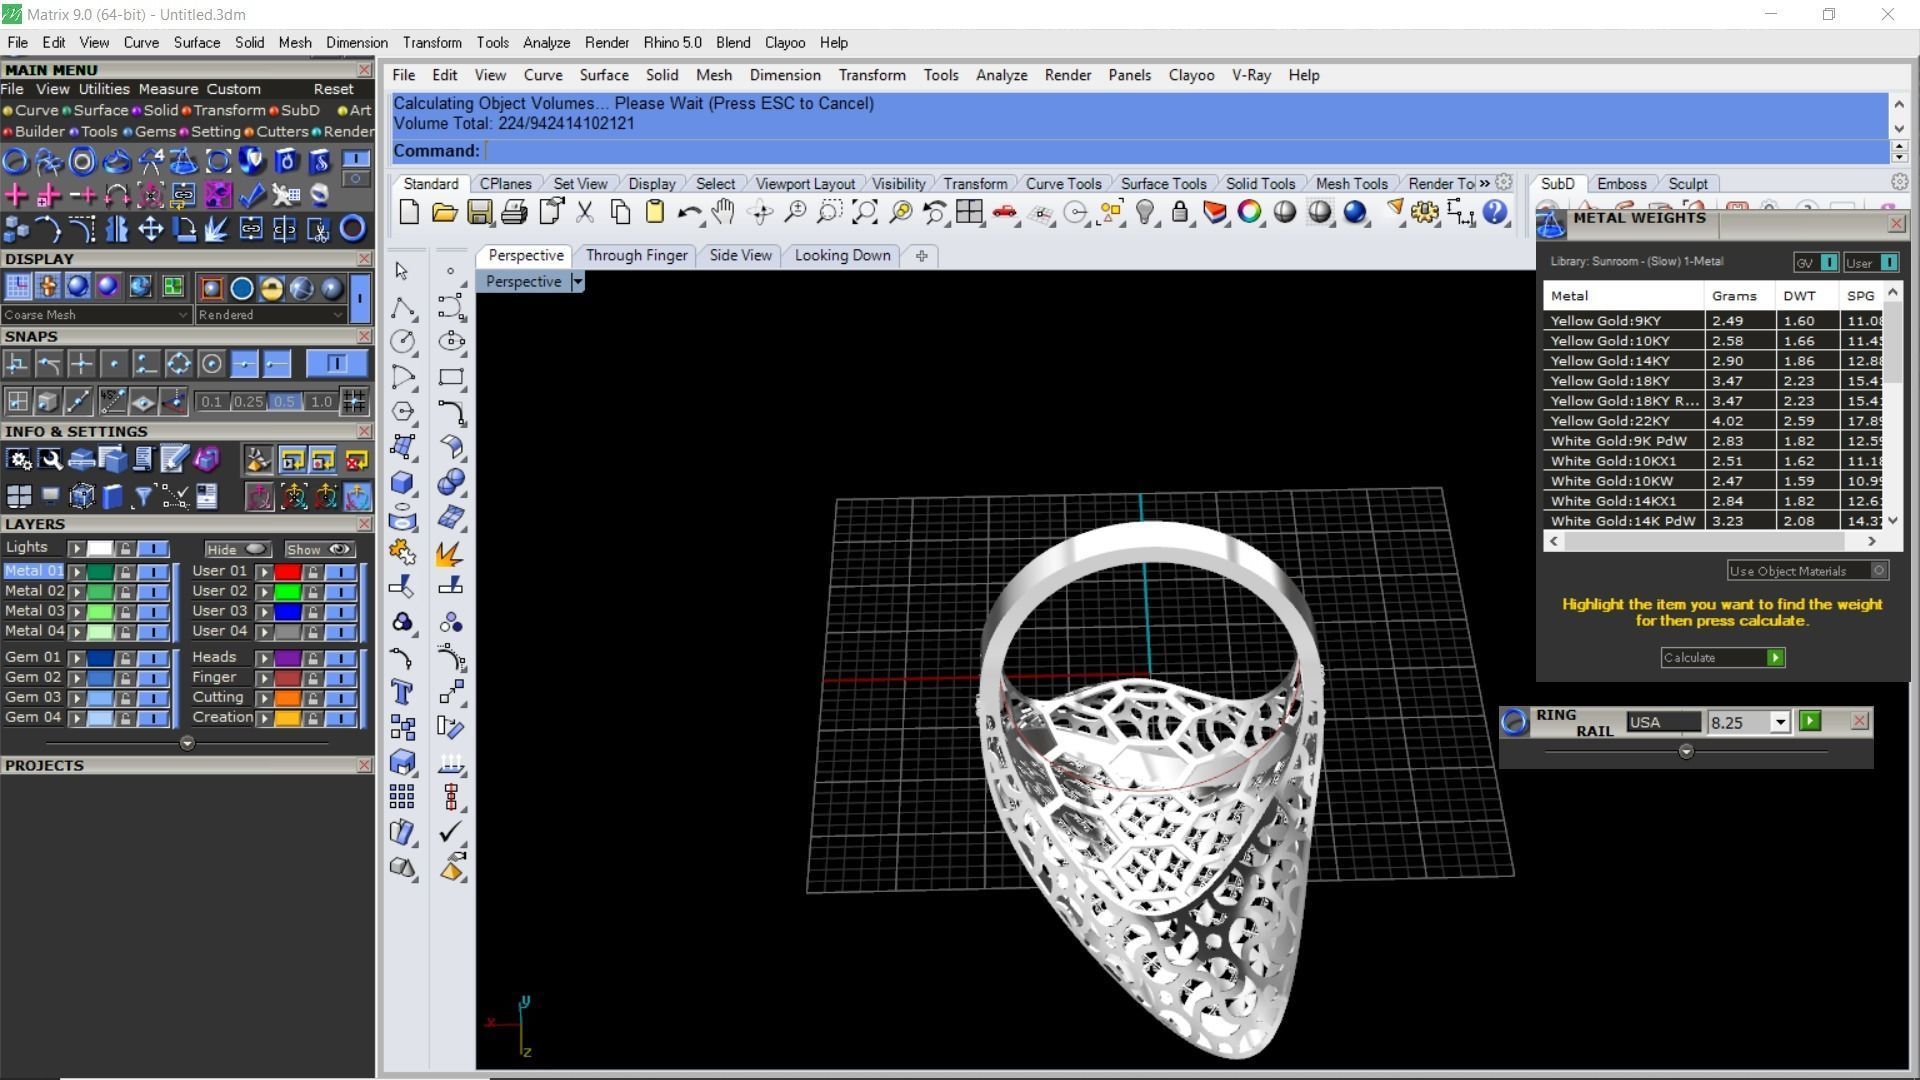The height and width of the screenshot is (1080, 1920).
Task: Enable the 0.25 snap increment
Action: 248,401
